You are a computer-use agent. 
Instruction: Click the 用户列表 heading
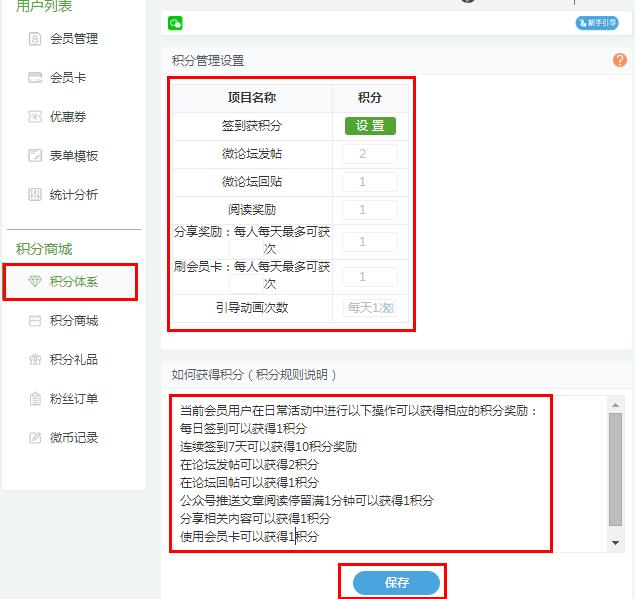point(44,6)
